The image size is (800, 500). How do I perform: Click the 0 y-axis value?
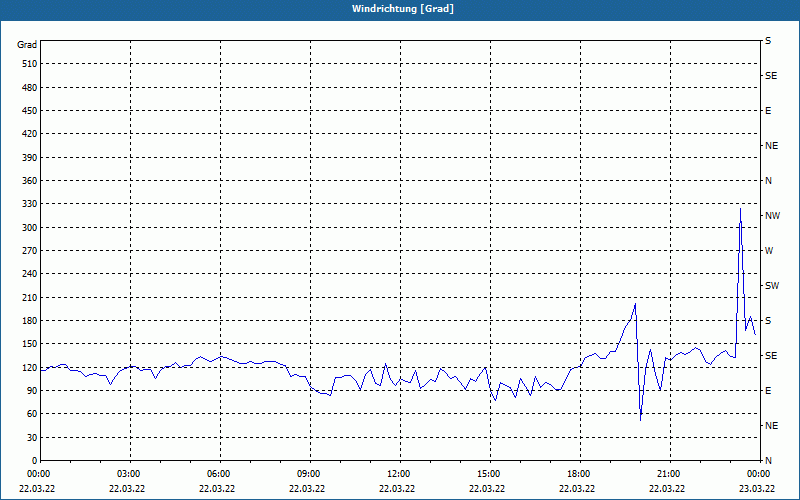34,461
